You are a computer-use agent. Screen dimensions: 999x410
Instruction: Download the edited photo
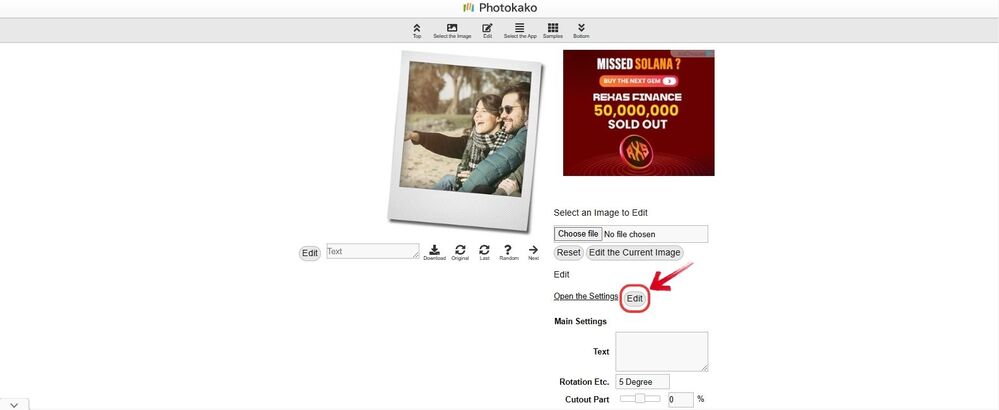[x=434, y=251]
